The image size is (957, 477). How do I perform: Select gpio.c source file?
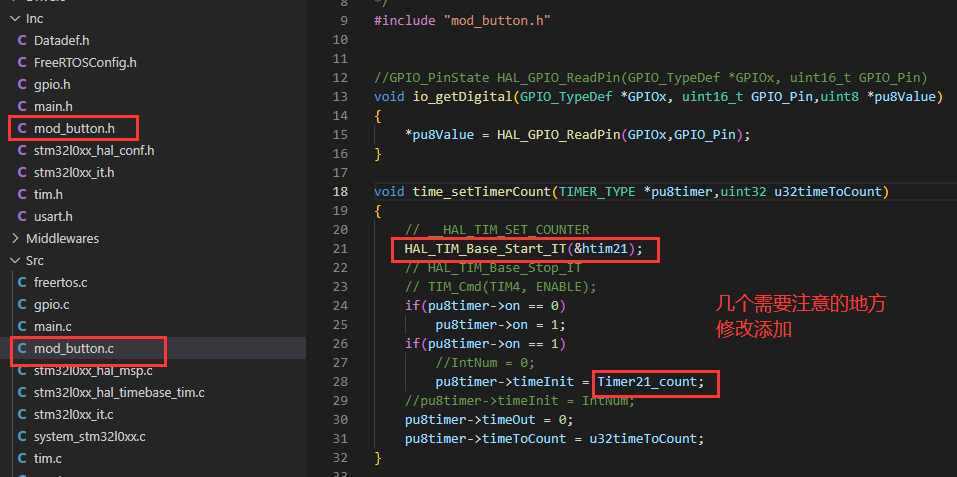click(x=51, y=304)
